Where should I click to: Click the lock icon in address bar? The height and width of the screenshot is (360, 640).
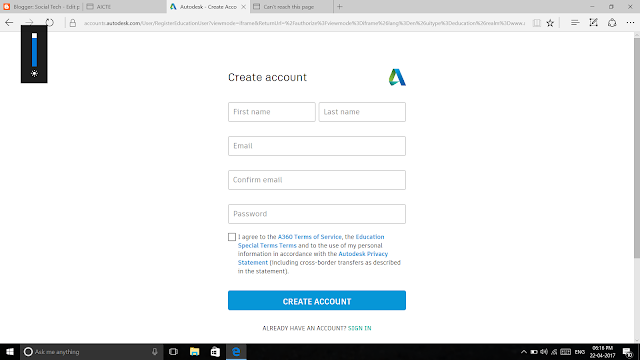click(73, 23)
